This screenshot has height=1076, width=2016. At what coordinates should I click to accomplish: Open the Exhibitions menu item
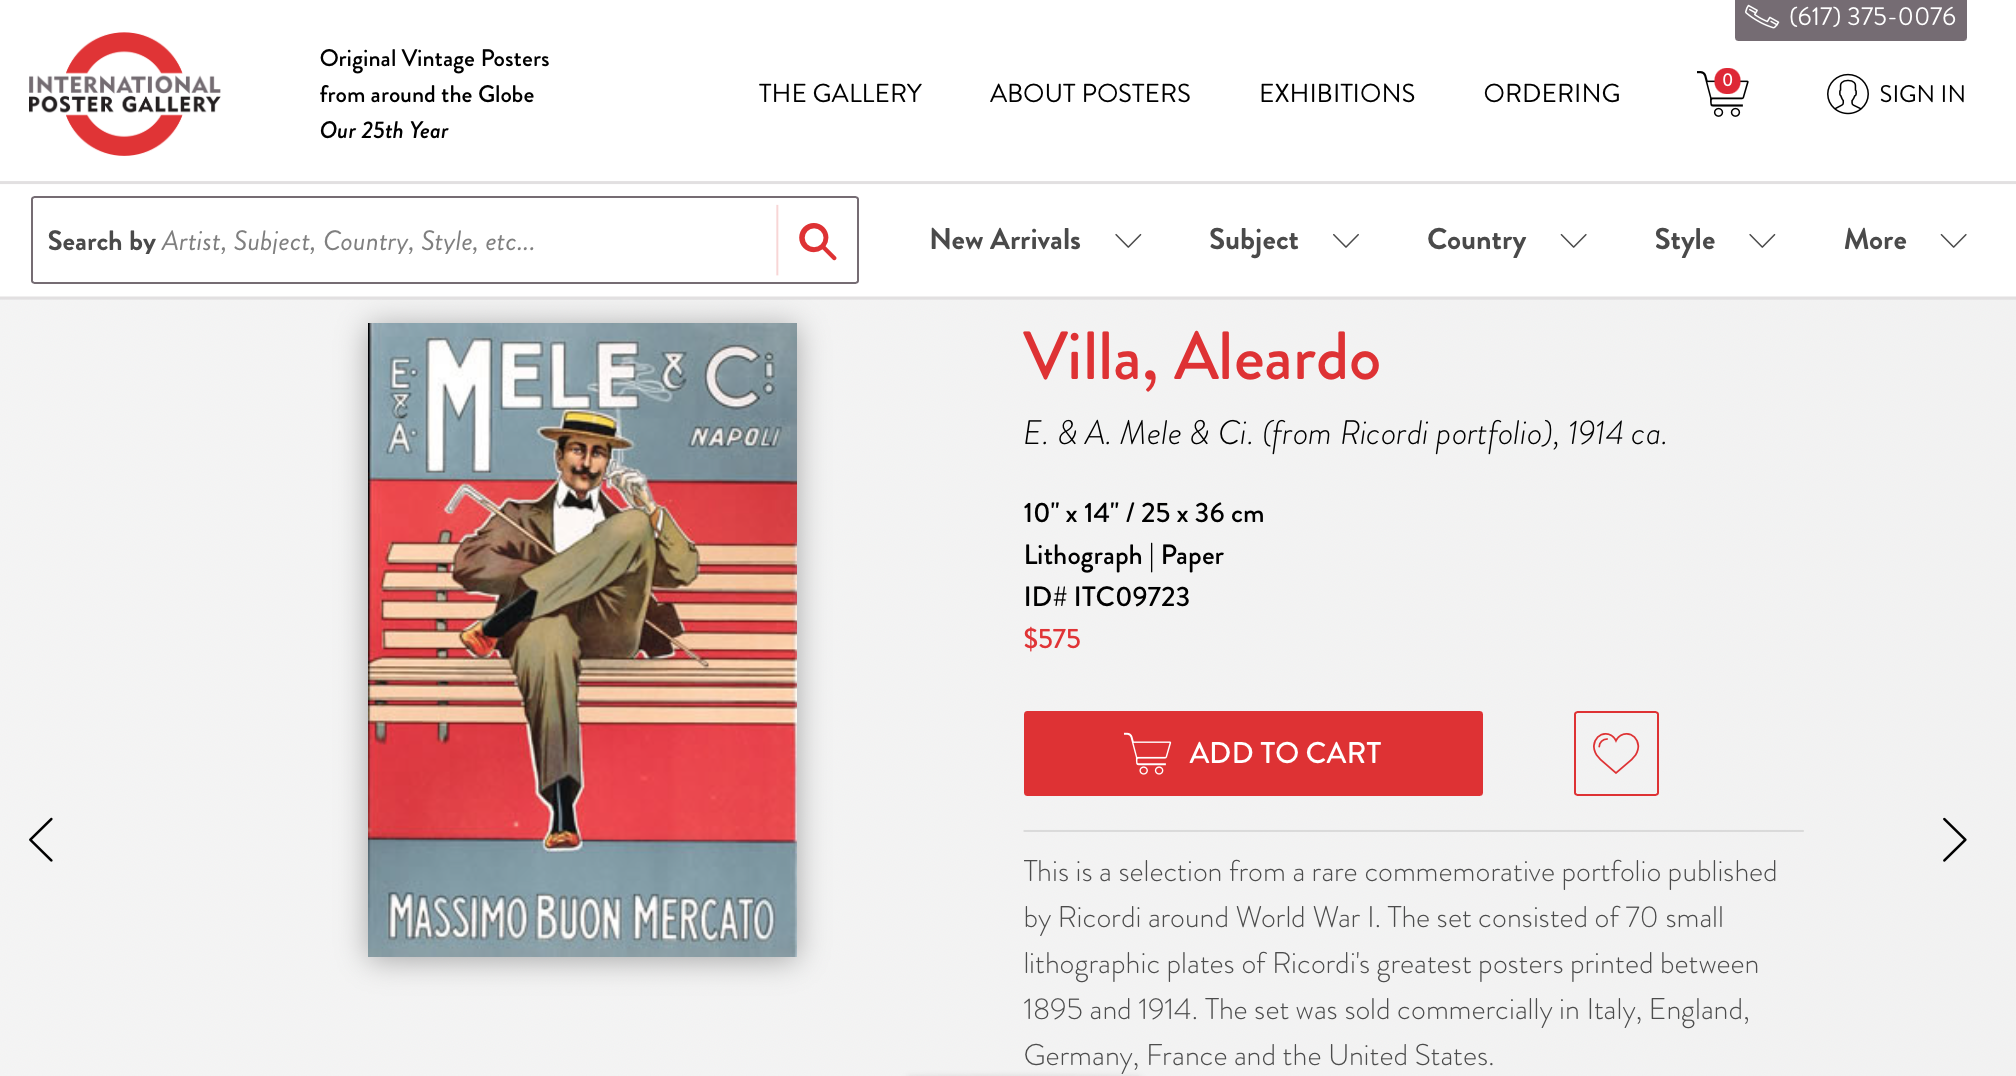[x=1337, y=93]
